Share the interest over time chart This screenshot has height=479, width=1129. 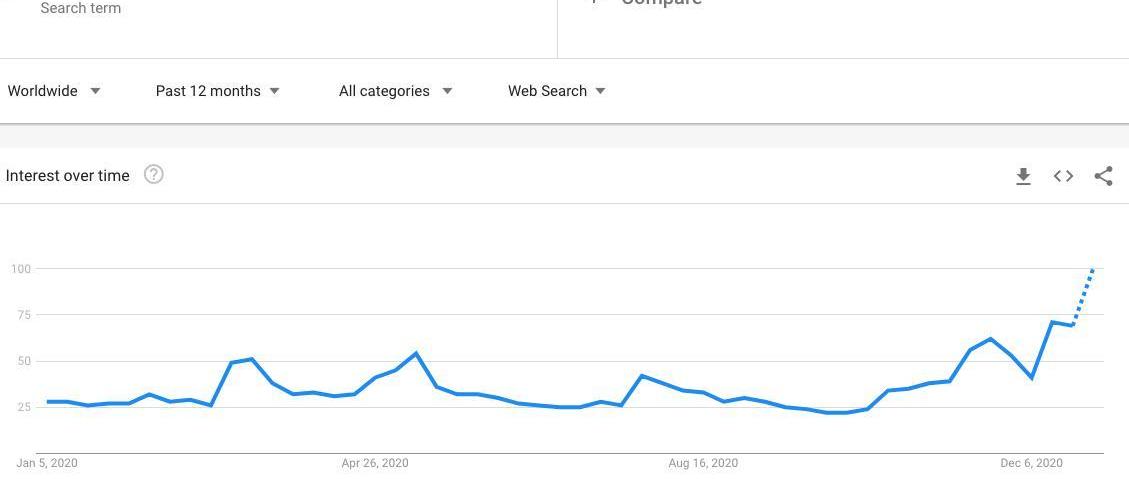coord(1103,176)
